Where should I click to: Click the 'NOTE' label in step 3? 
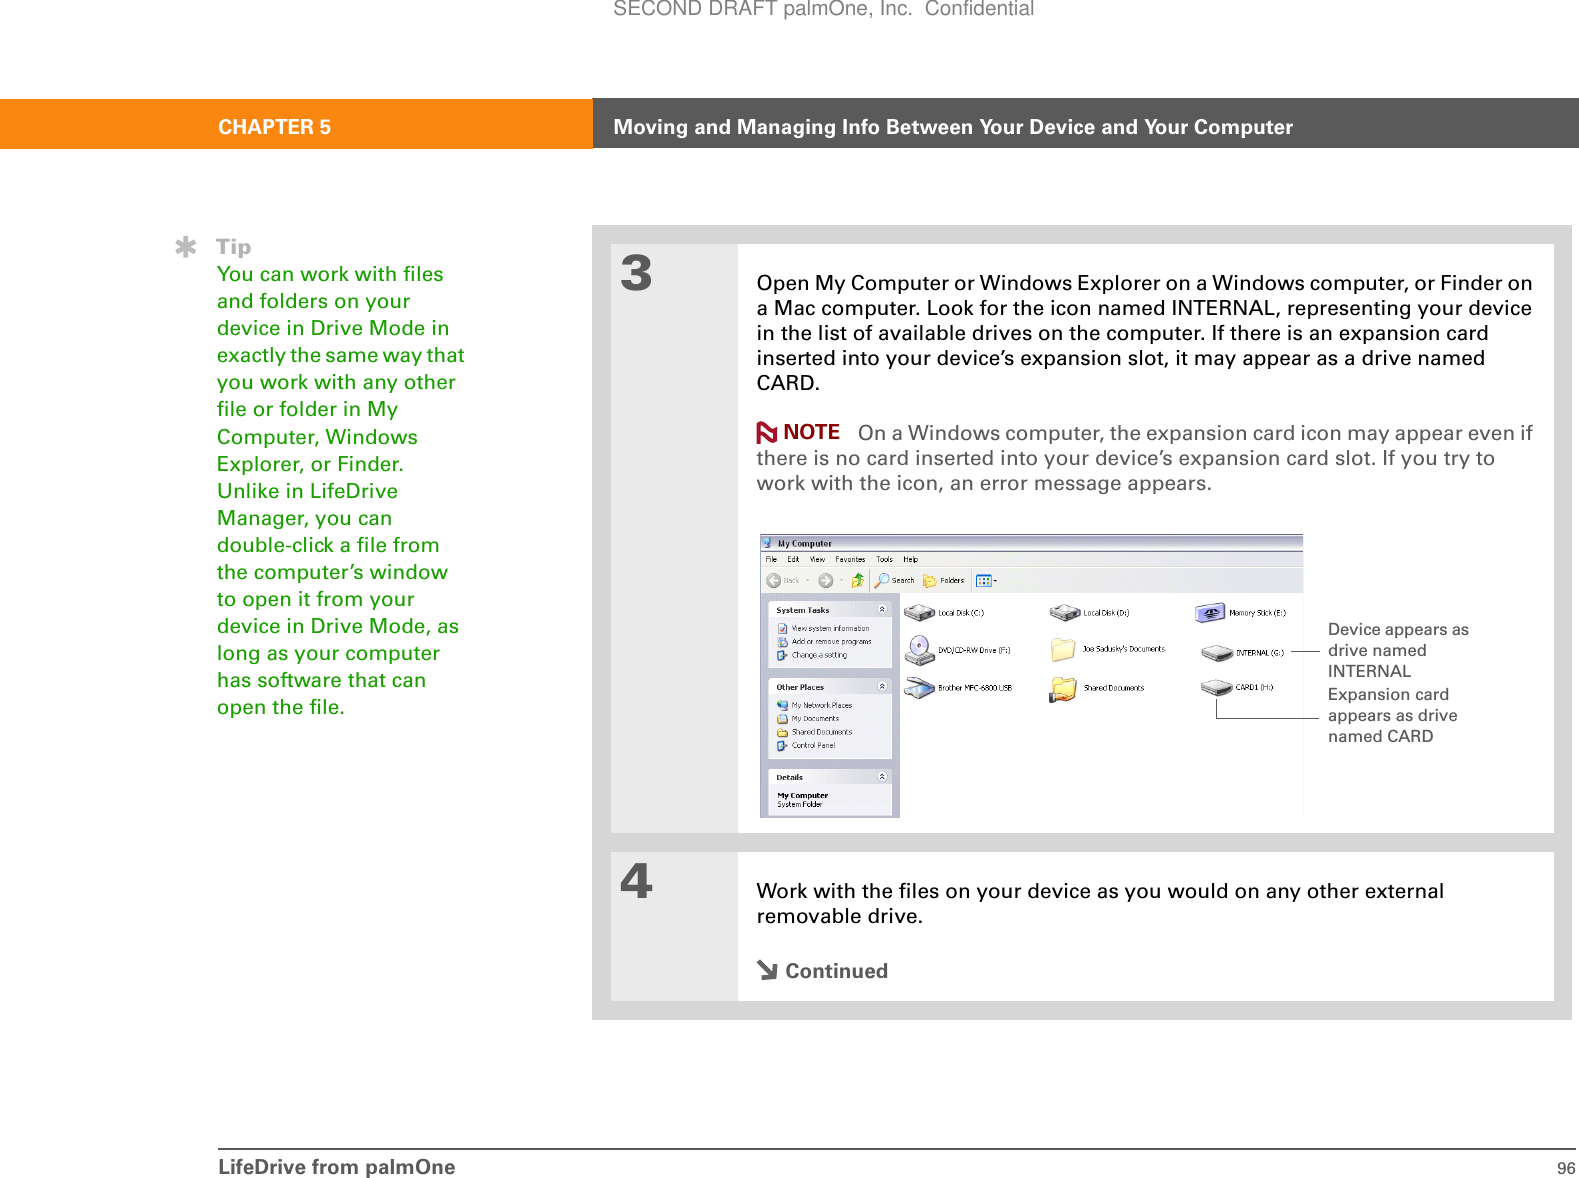tap(812, 432)
